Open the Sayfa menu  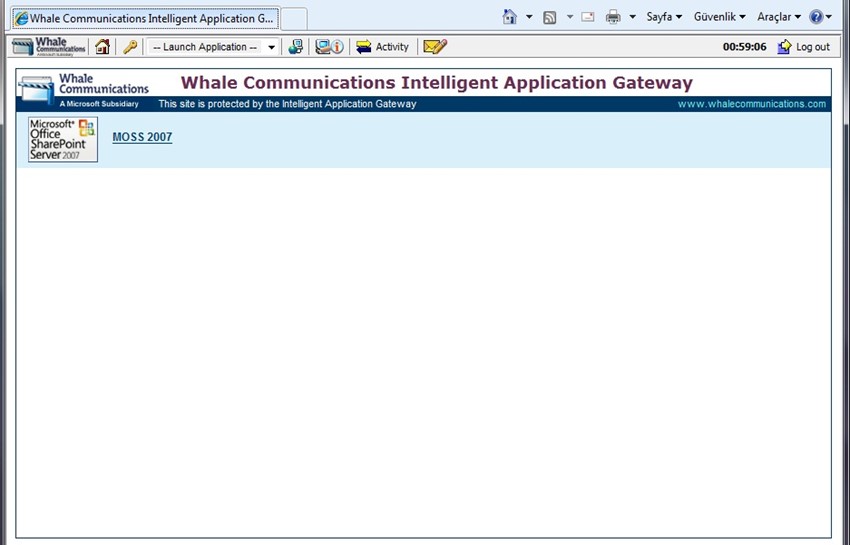pyautogui.click(x=664, y=17)
